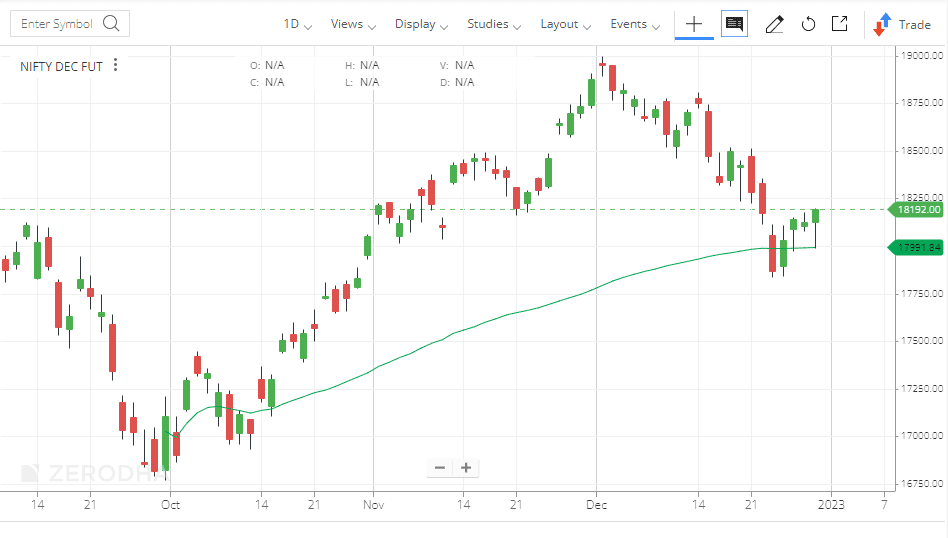This screenshot has width=948, height=538.
Task: Click the red-blue Trade arrows icon
Action: click(883, 24)
